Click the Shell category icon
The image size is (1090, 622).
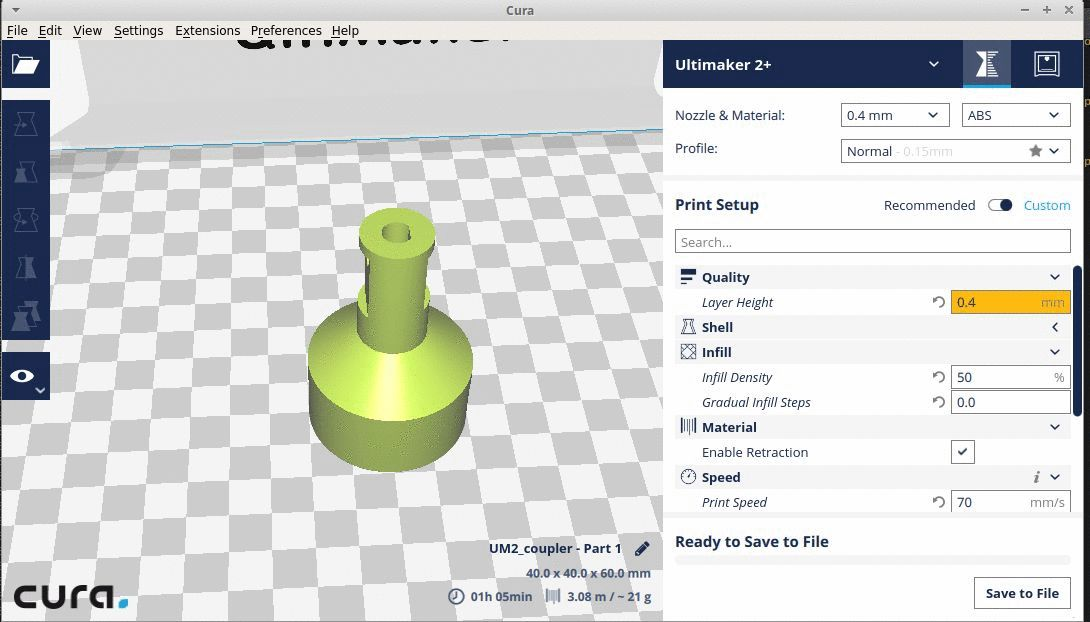click(x=688, y=327)
